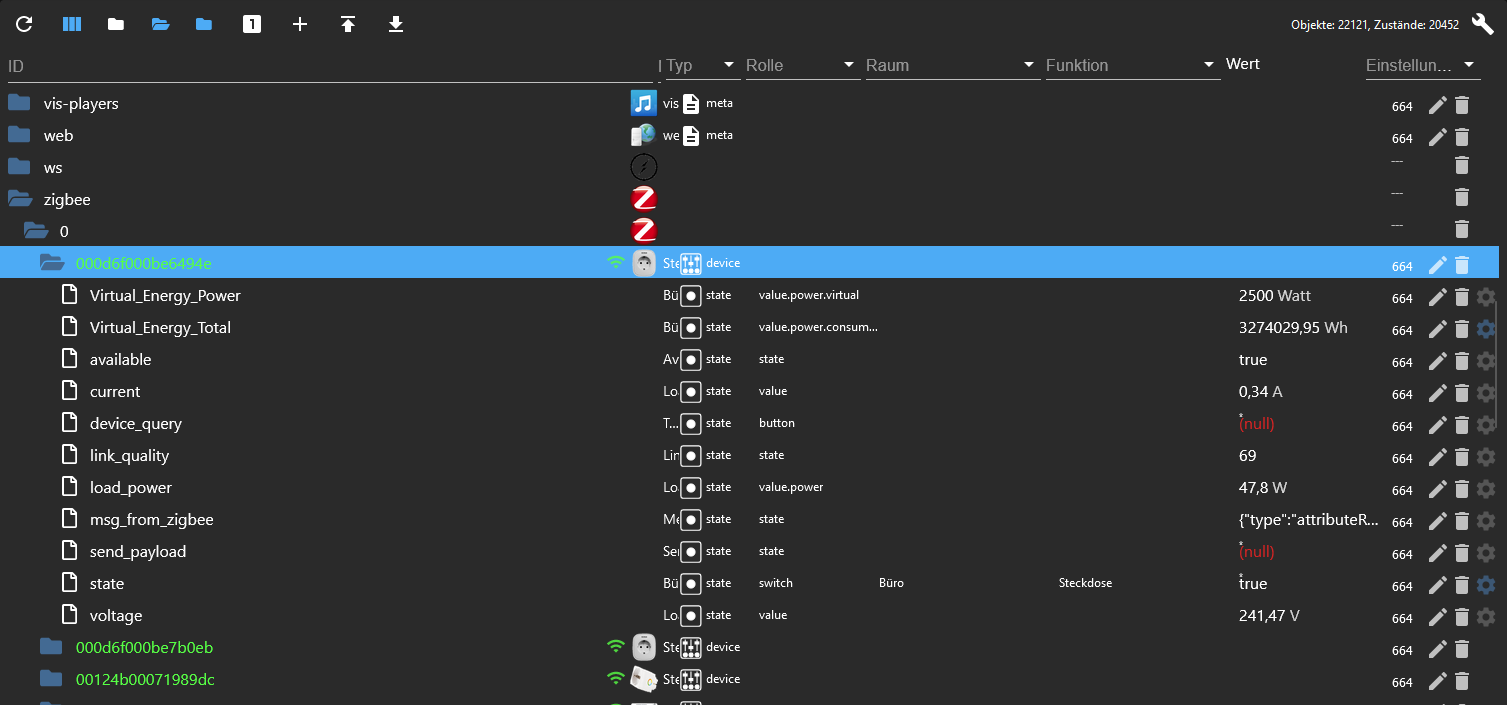Viewport: 1507px width, 705px height.
Task: Expand all folders icon
Action: point(160,24)
